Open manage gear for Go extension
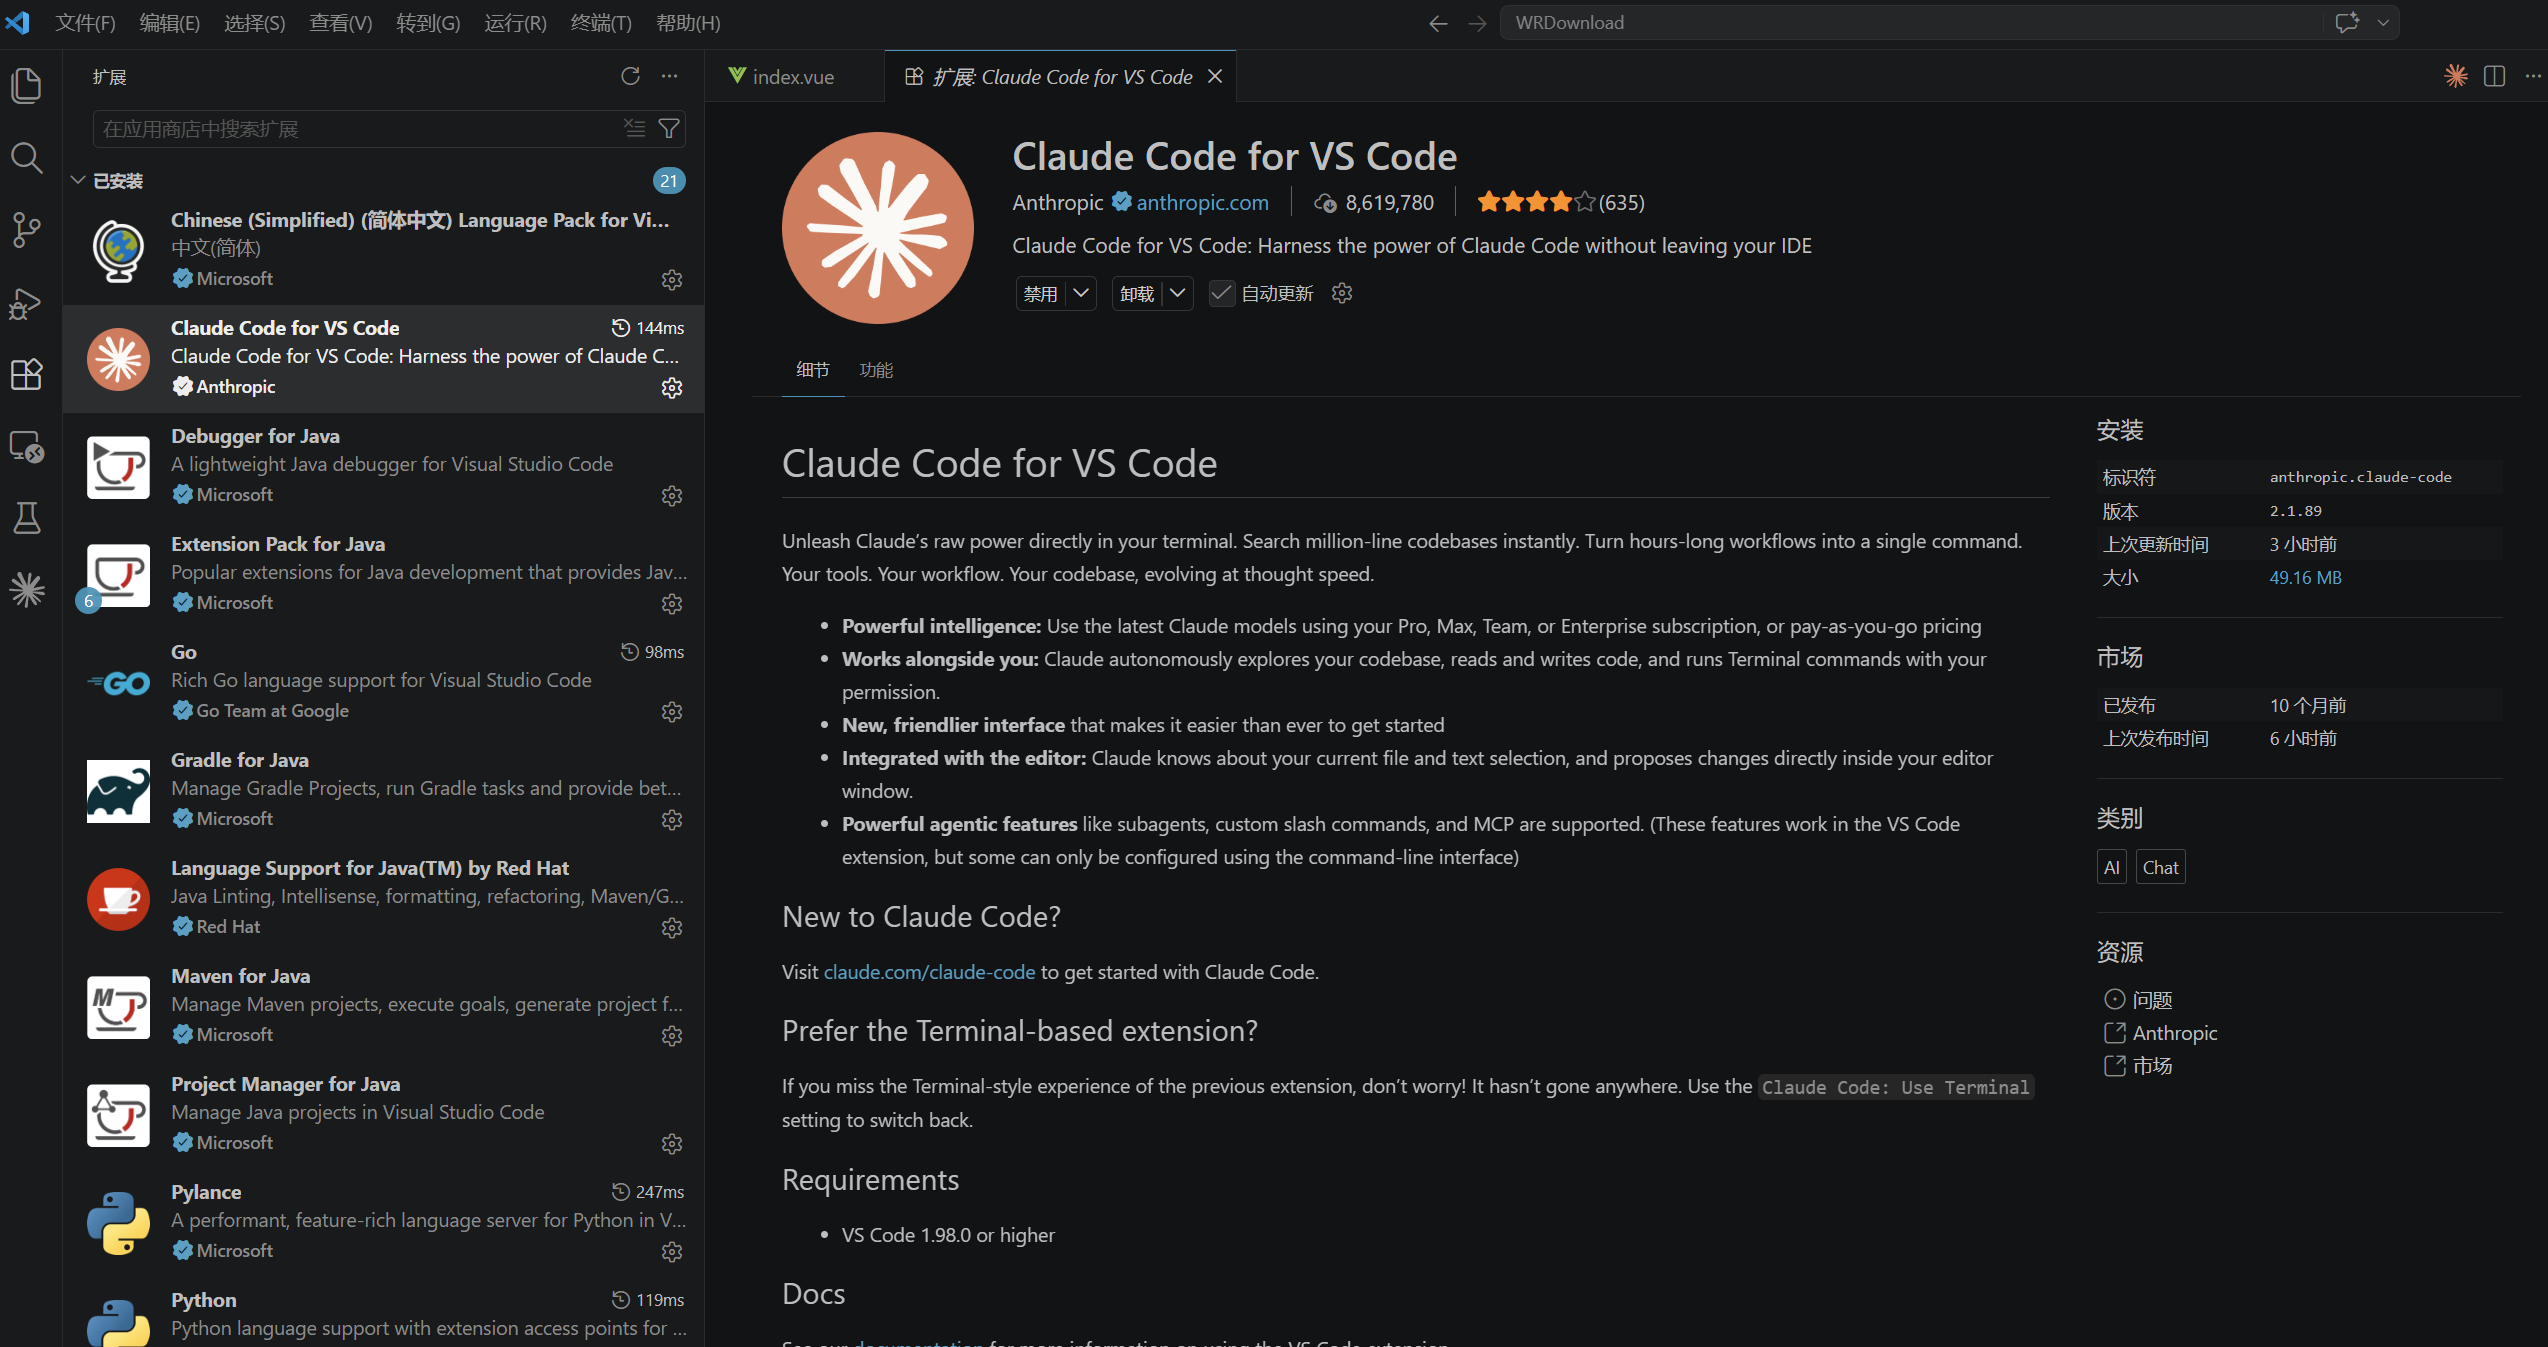2548x1347 pixels. click(672, 712)
